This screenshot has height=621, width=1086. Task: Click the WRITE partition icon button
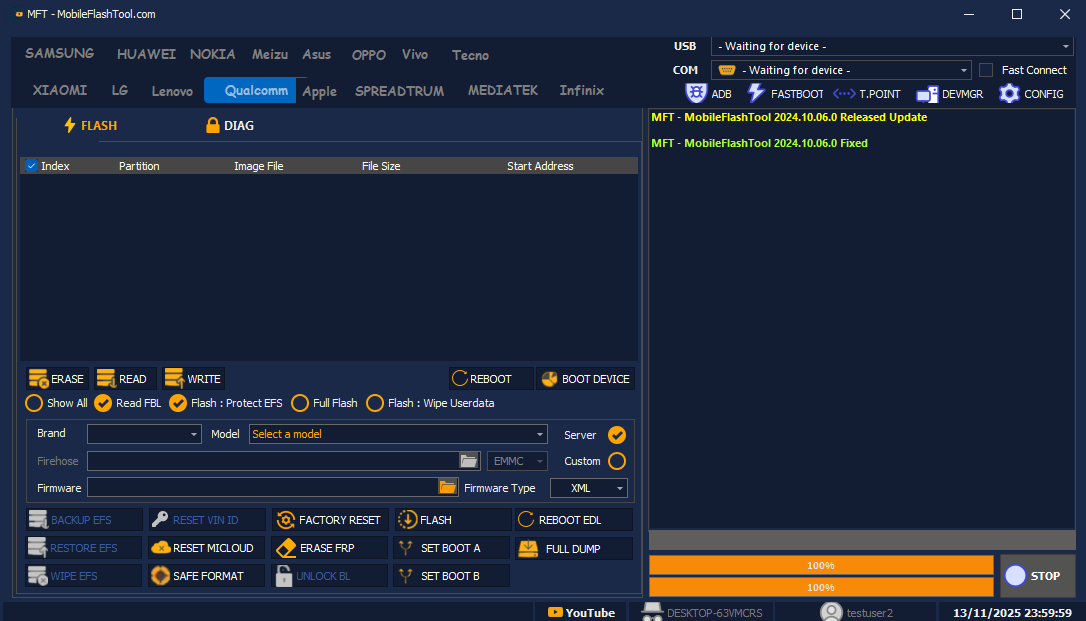click(193, 379)
